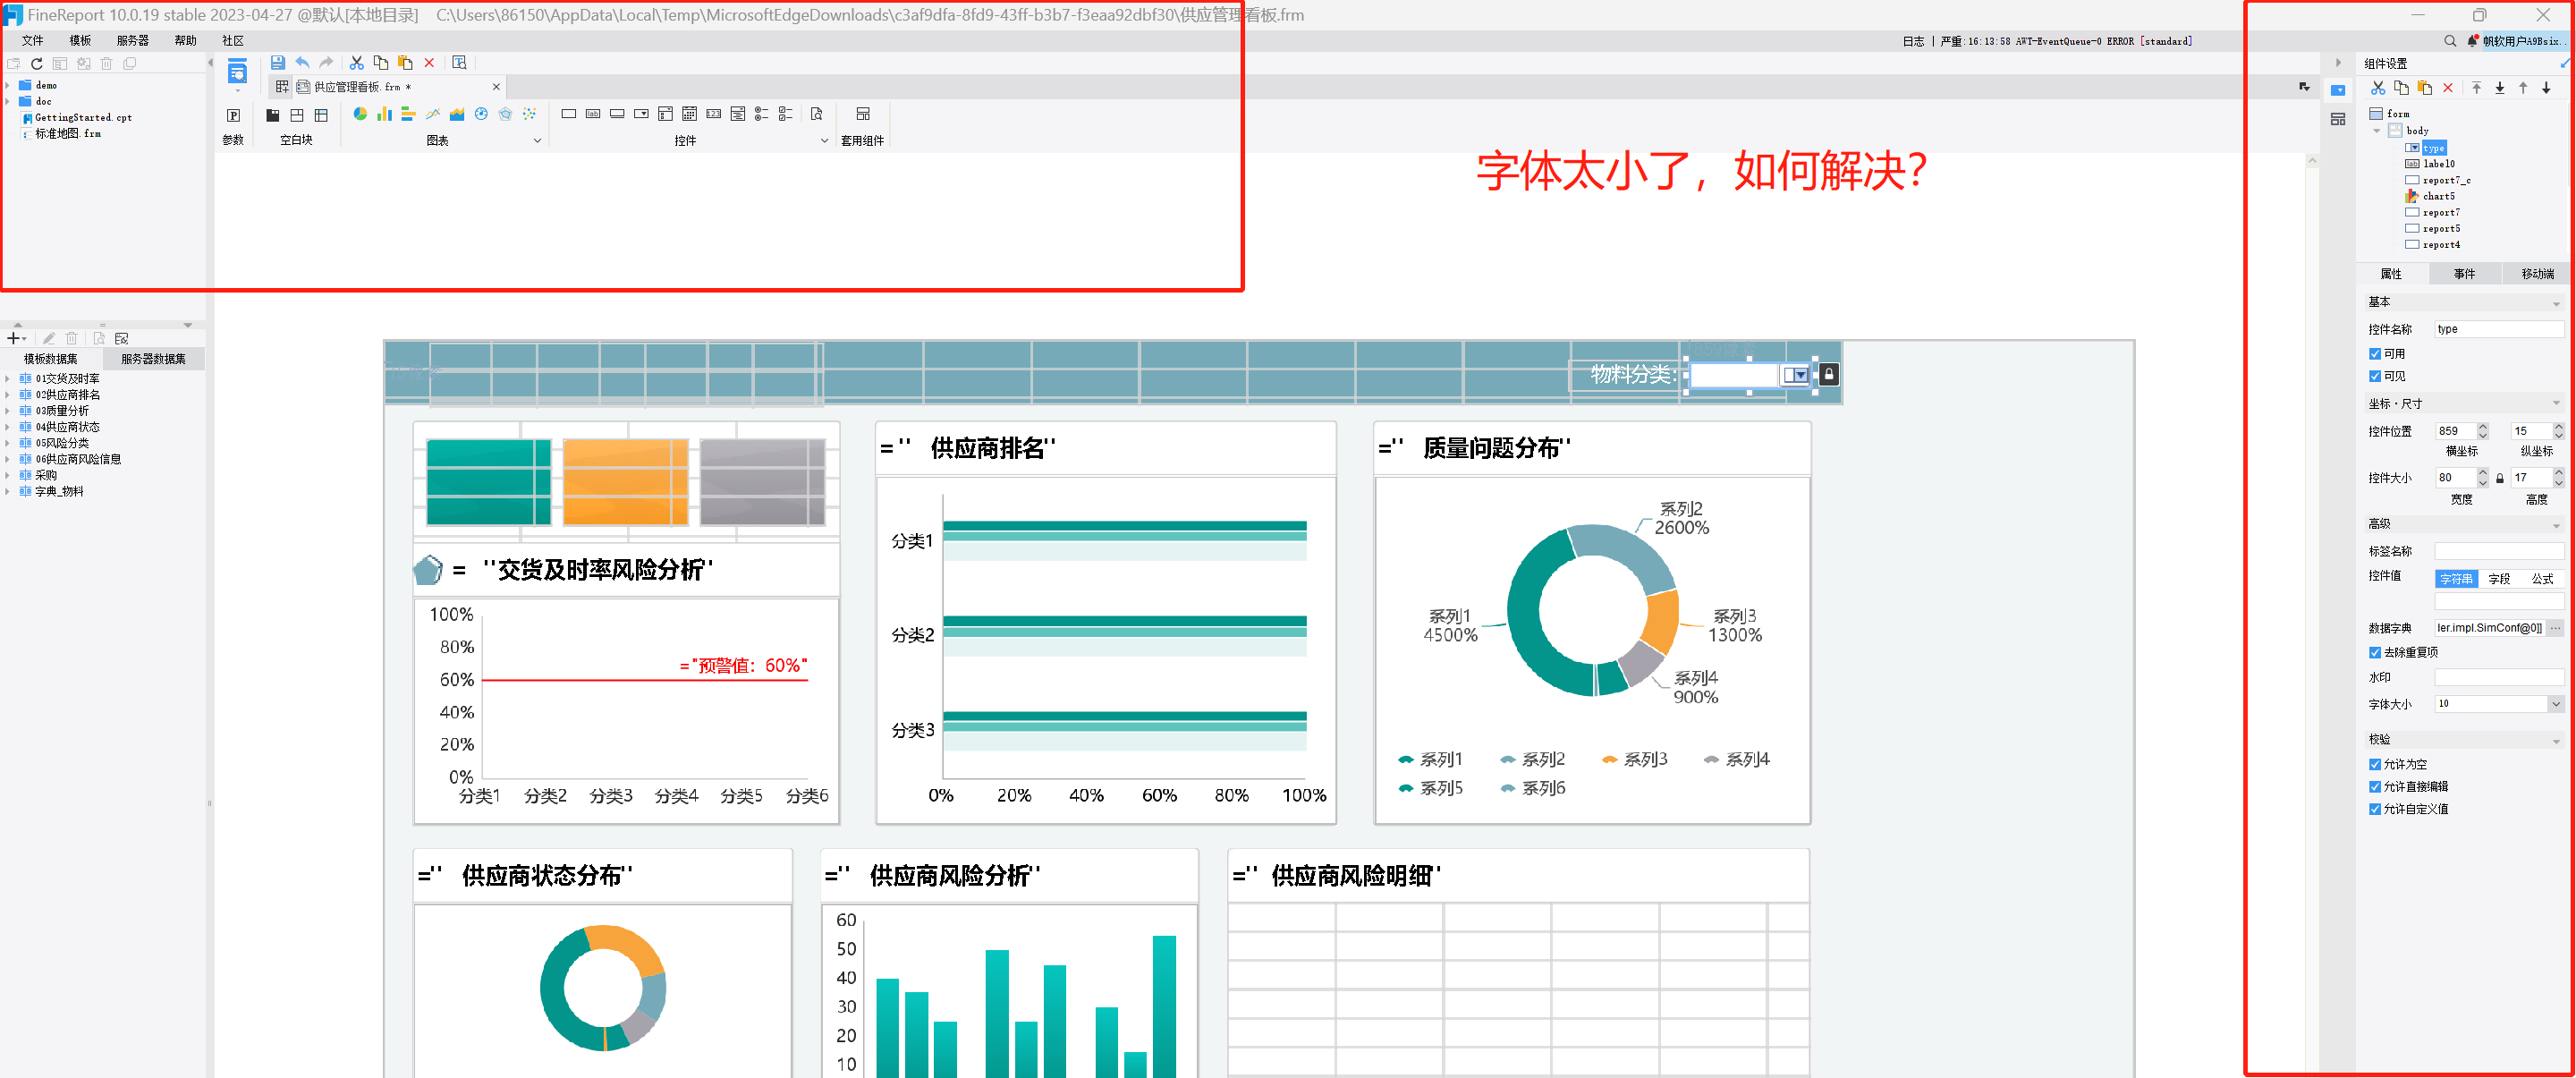The width and height of the screenshot is (2576, 1078).
Task: Click the 套用组件 template component icon
Action: [863, 114]
